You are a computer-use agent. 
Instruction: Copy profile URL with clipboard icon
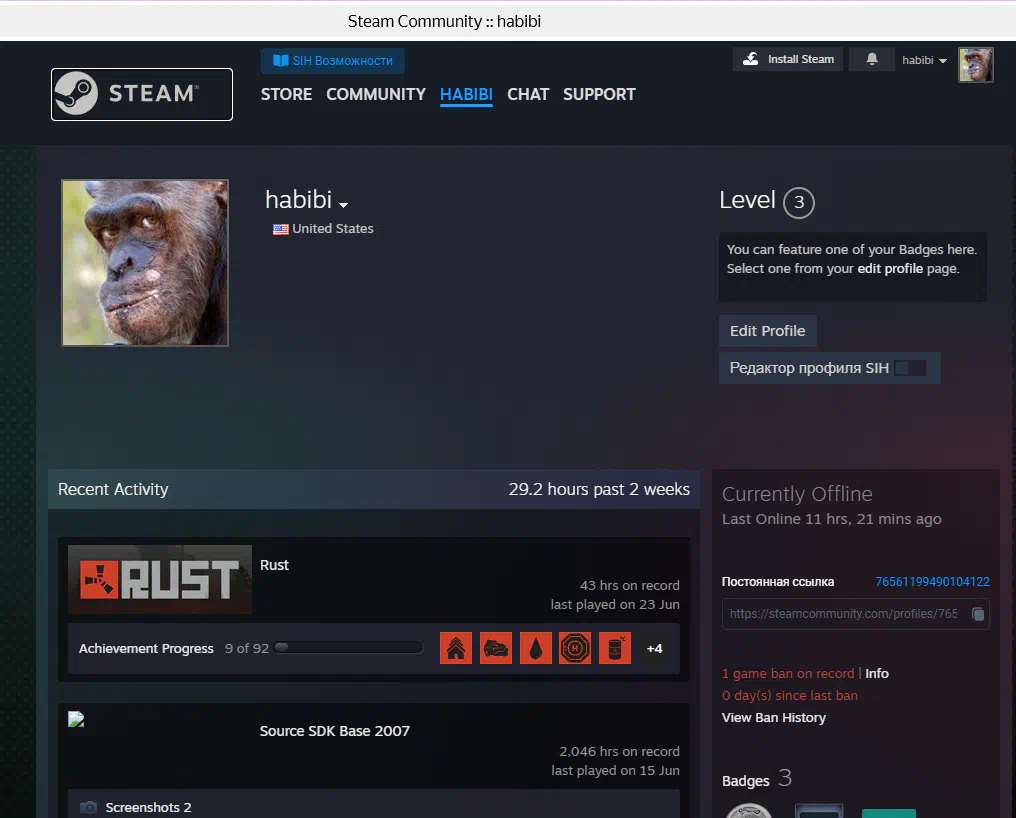click(978, 614)
